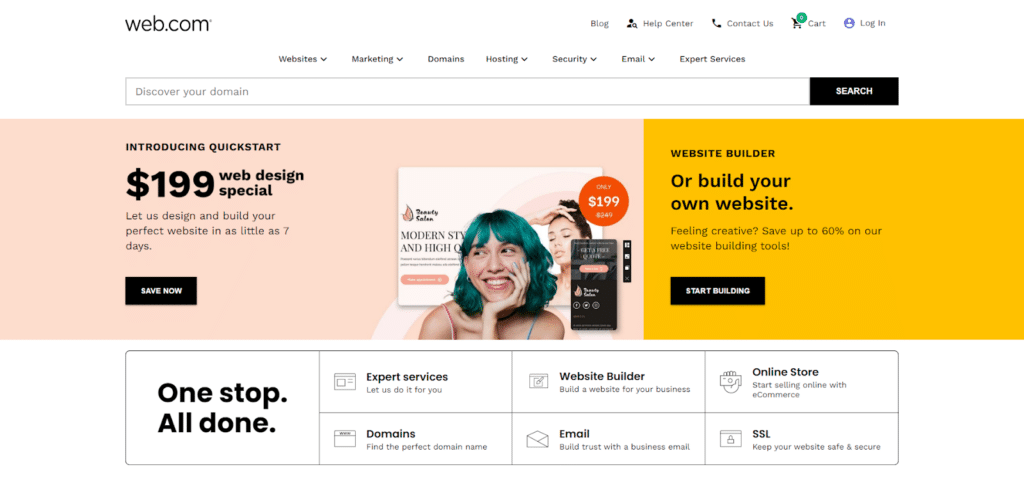Click the Contact Us phone icon
Viewport: 1024px width, 486px height.
click(x=716, y=23)
